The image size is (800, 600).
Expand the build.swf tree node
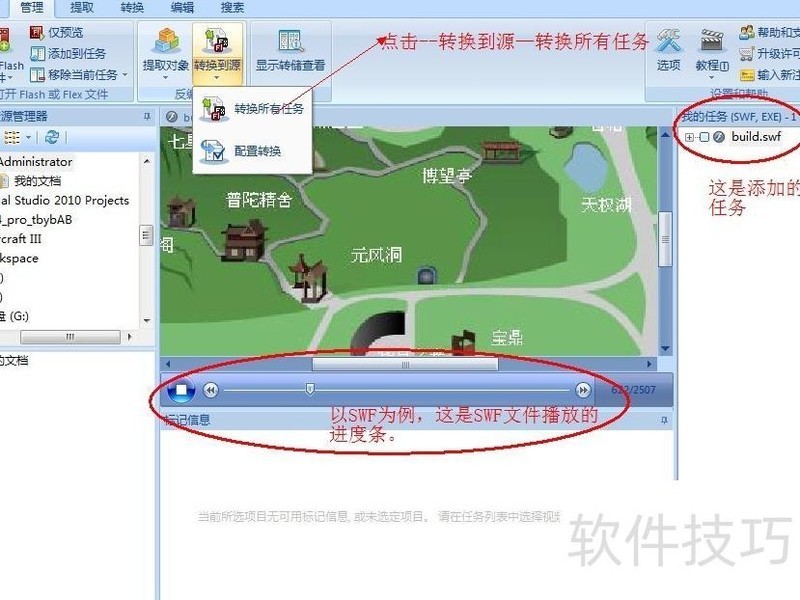click(x=690, y=136)
